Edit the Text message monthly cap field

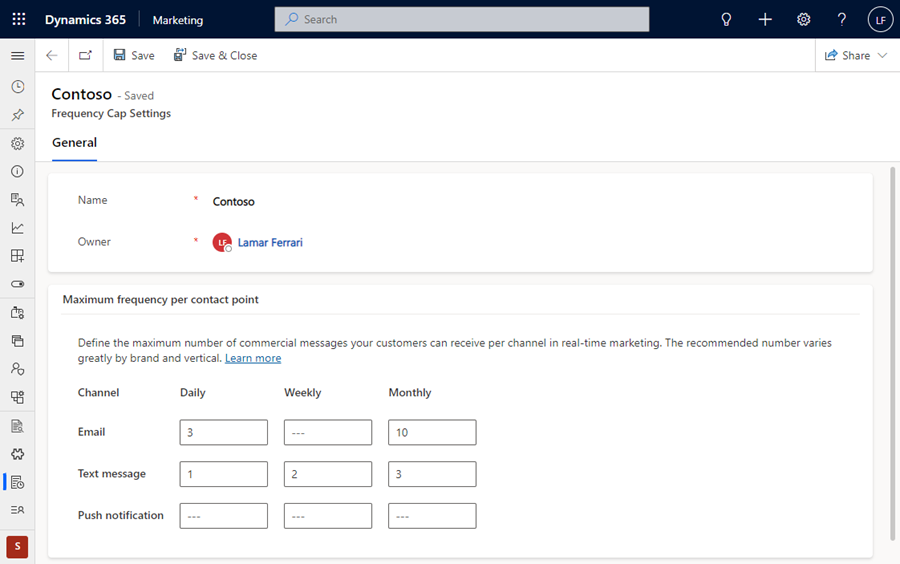(432, 474)
